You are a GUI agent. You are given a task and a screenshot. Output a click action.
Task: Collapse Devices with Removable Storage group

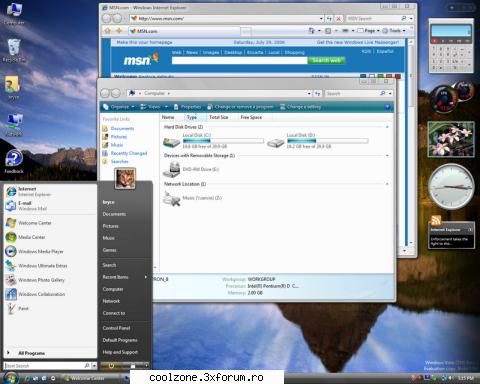[x=387, y=156]
